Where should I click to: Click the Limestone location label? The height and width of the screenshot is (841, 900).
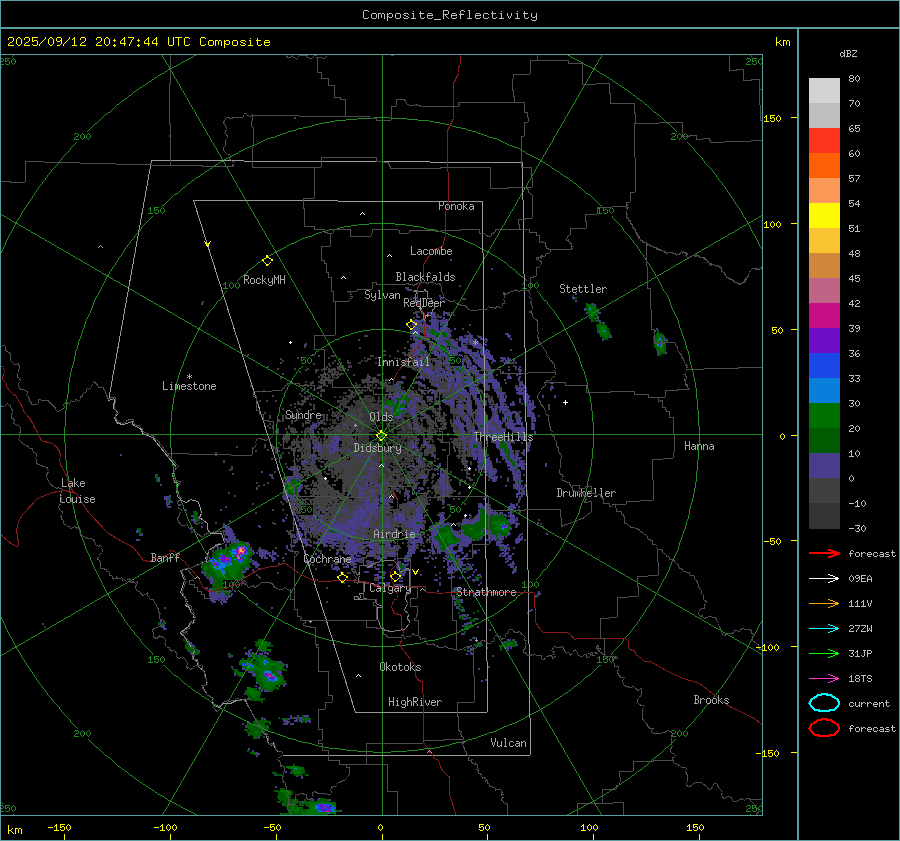(189, 386)
